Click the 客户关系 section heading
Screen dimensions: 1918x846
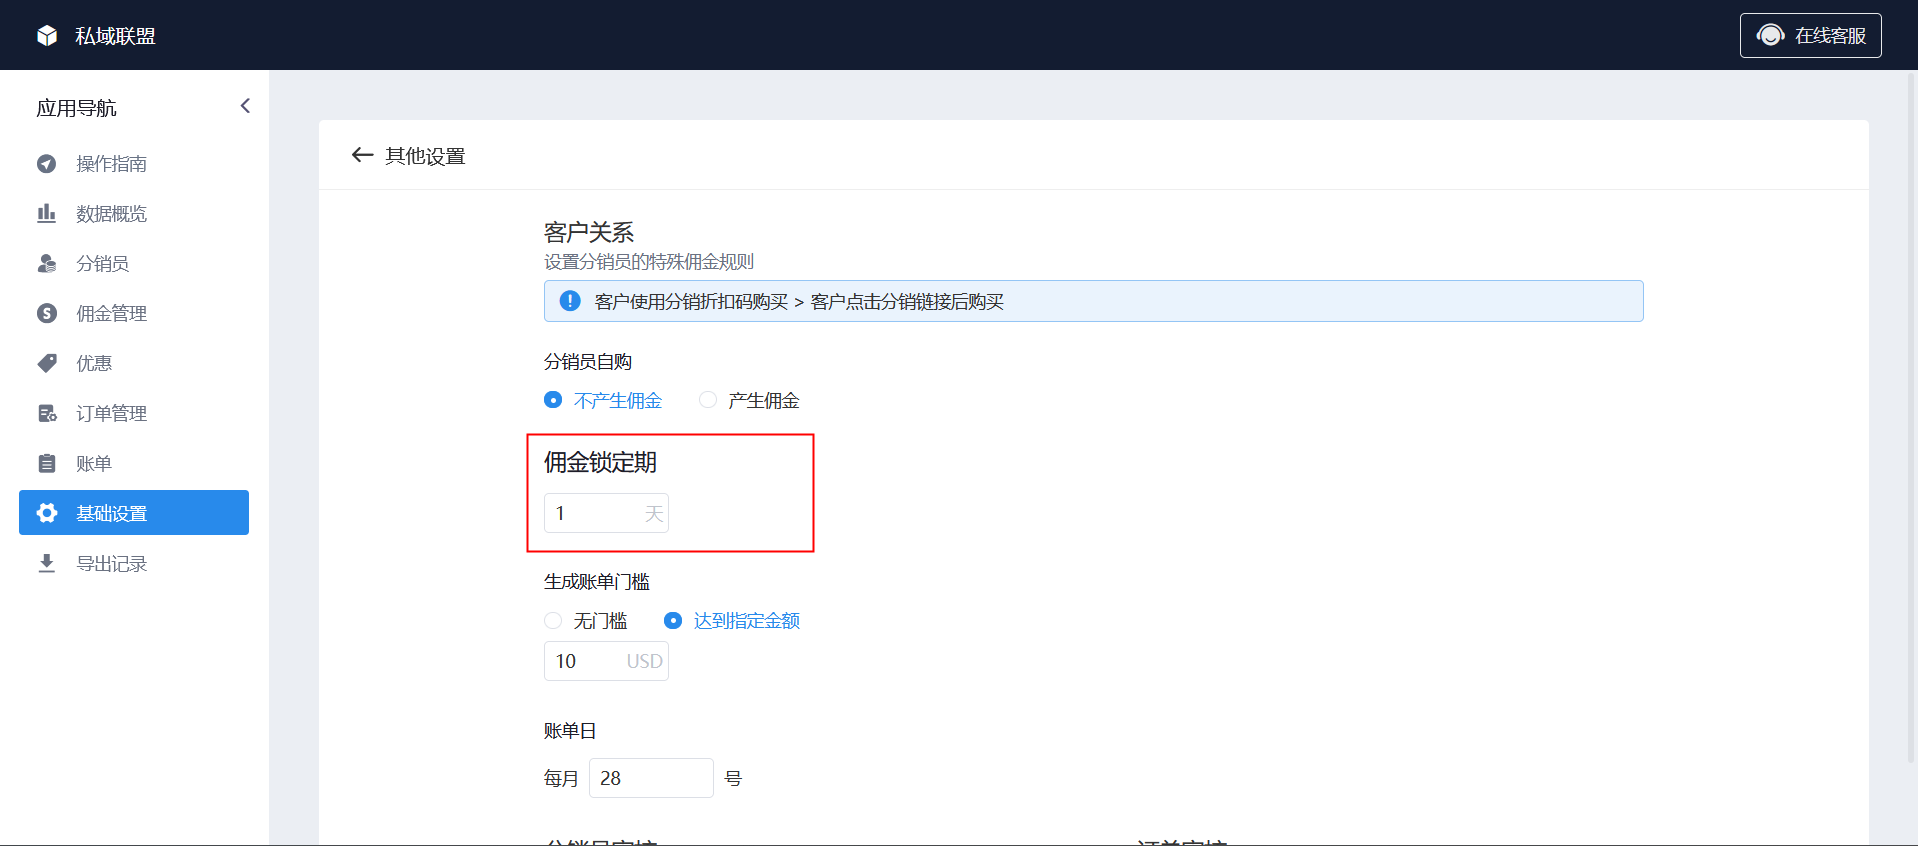tap(589, 233)
